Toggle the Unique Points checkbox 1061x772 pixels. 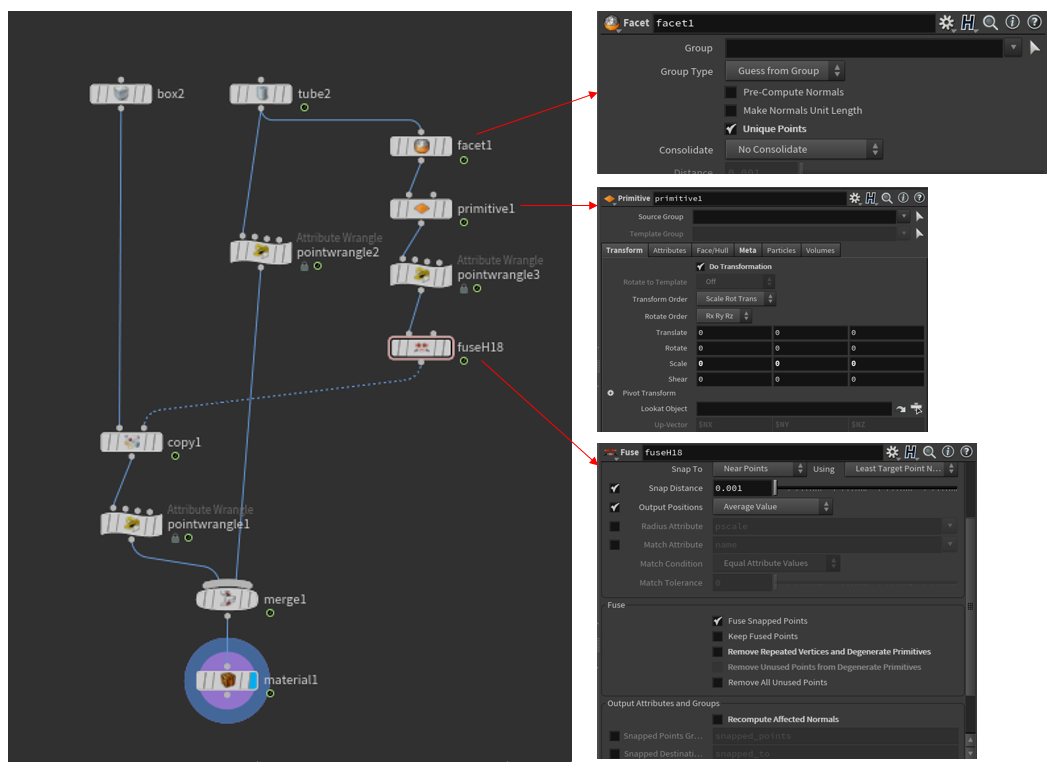(x=732, y=129)
